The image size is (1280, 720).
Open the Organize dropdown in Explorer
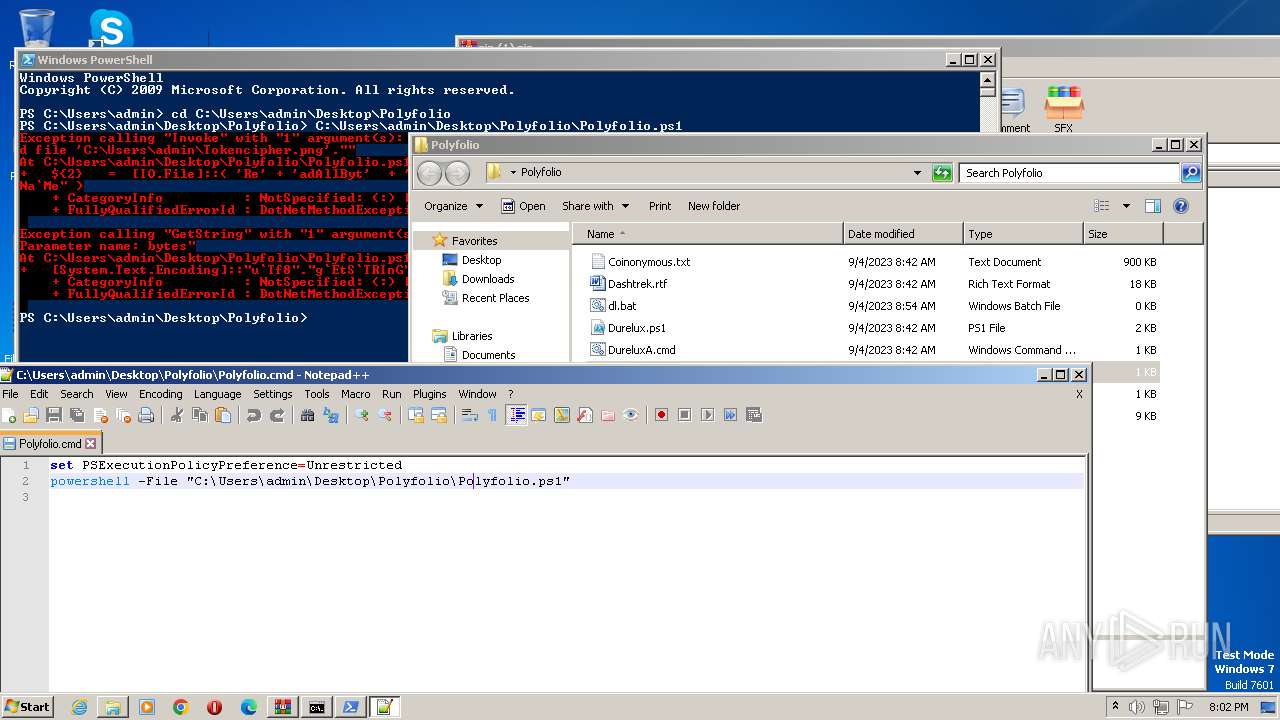[453, 206]
